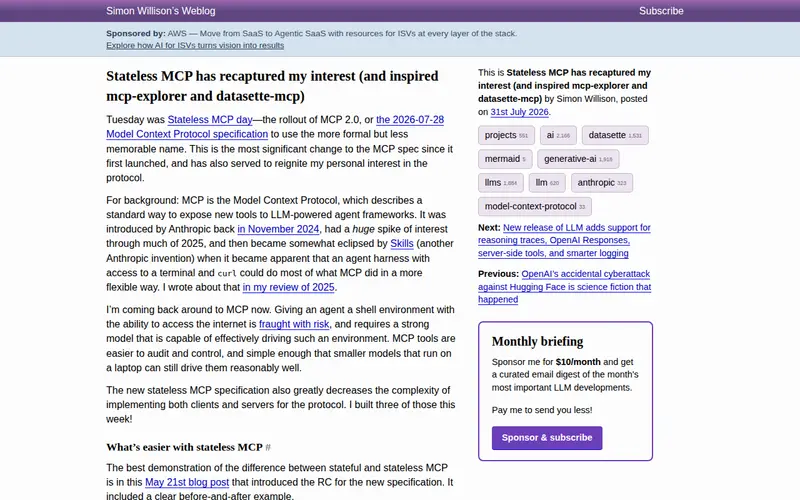Click the 'Sponsored by:' label
Screen dimensions: 800x500
tap(136, 34)
